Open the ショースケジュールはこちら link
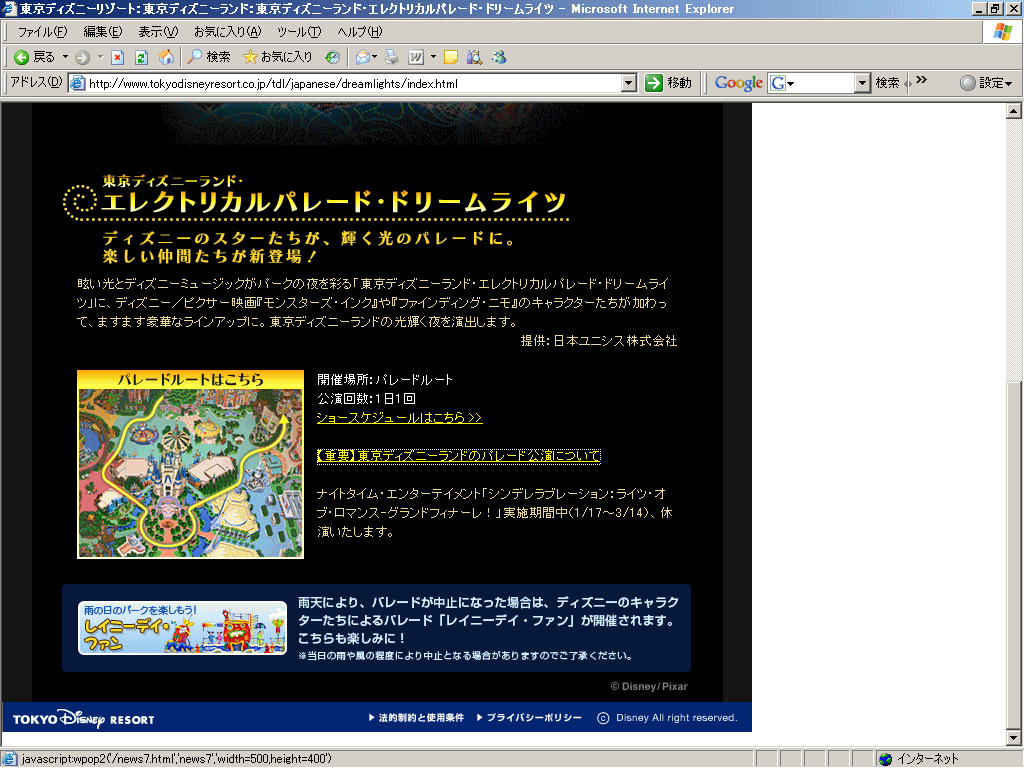 [x=400, y=418]
